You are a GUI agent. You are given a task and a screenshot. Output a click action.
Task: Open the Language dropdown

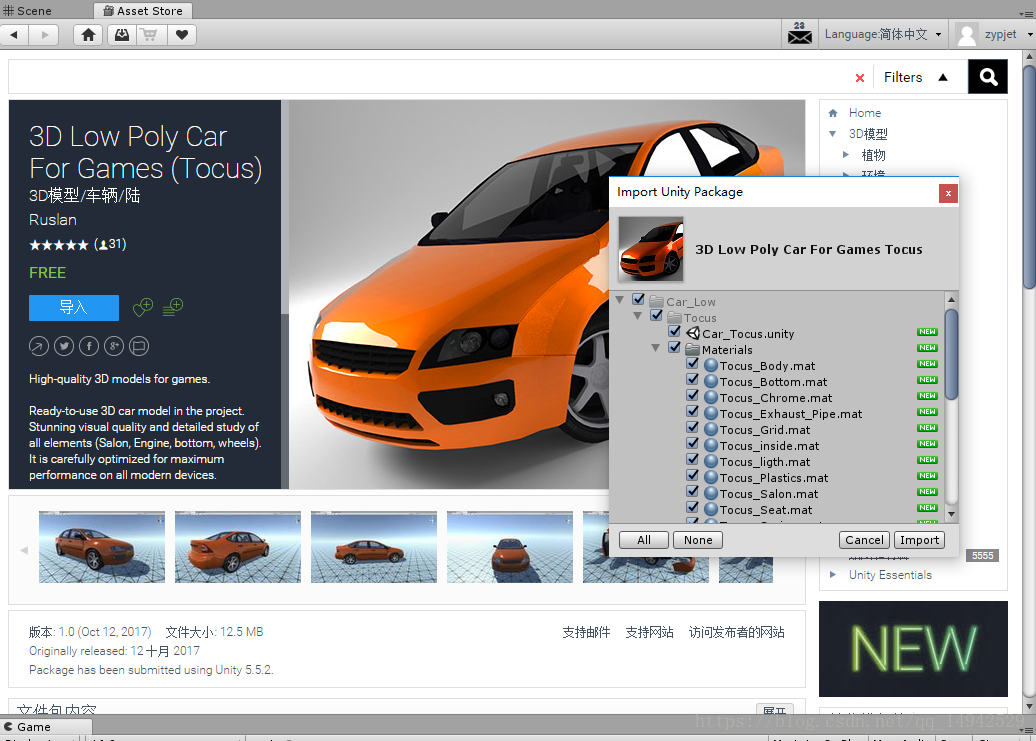883,34
